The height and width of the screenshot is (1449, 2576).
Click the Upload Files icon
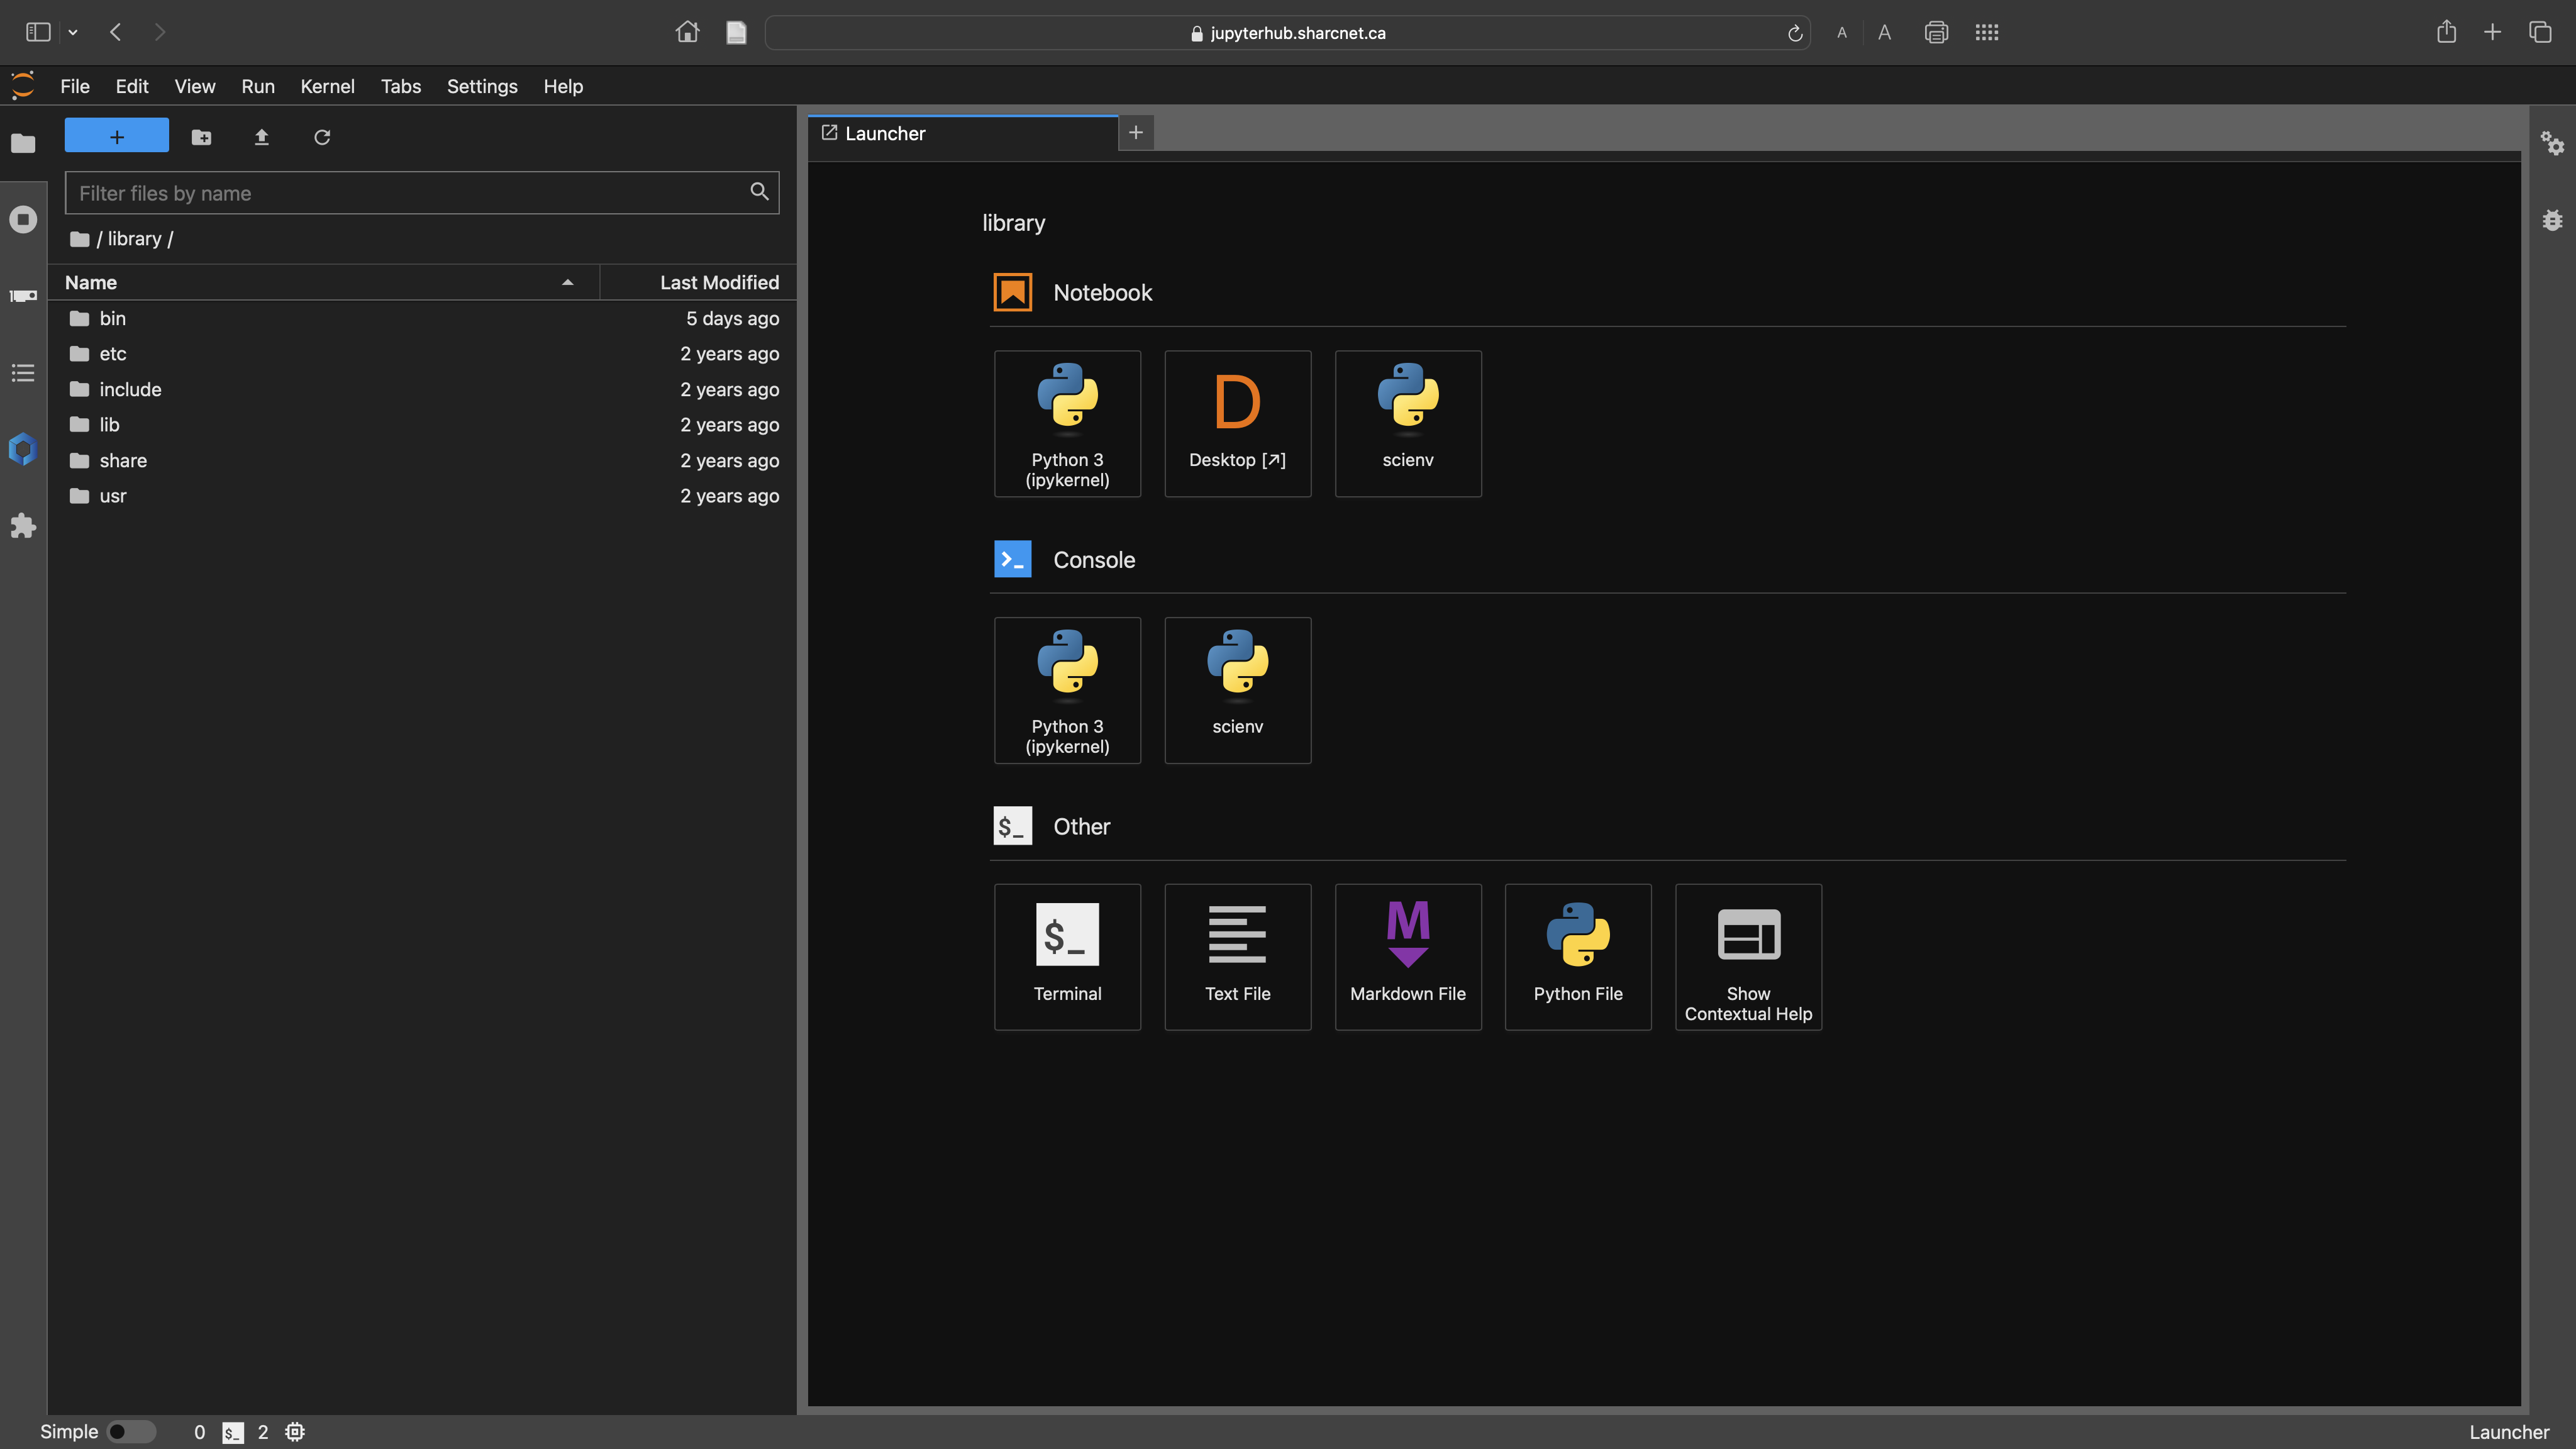[261, 137]
